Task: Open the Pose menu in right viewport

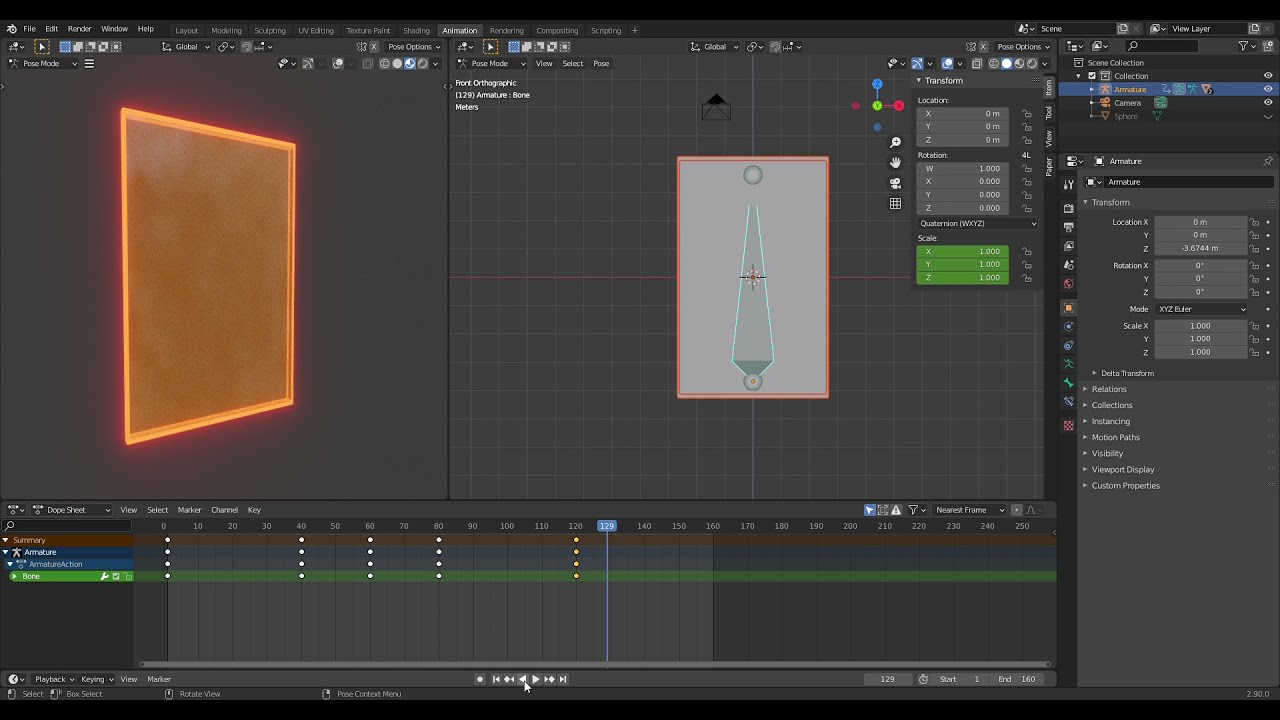Action: click(x=601, y=63)
